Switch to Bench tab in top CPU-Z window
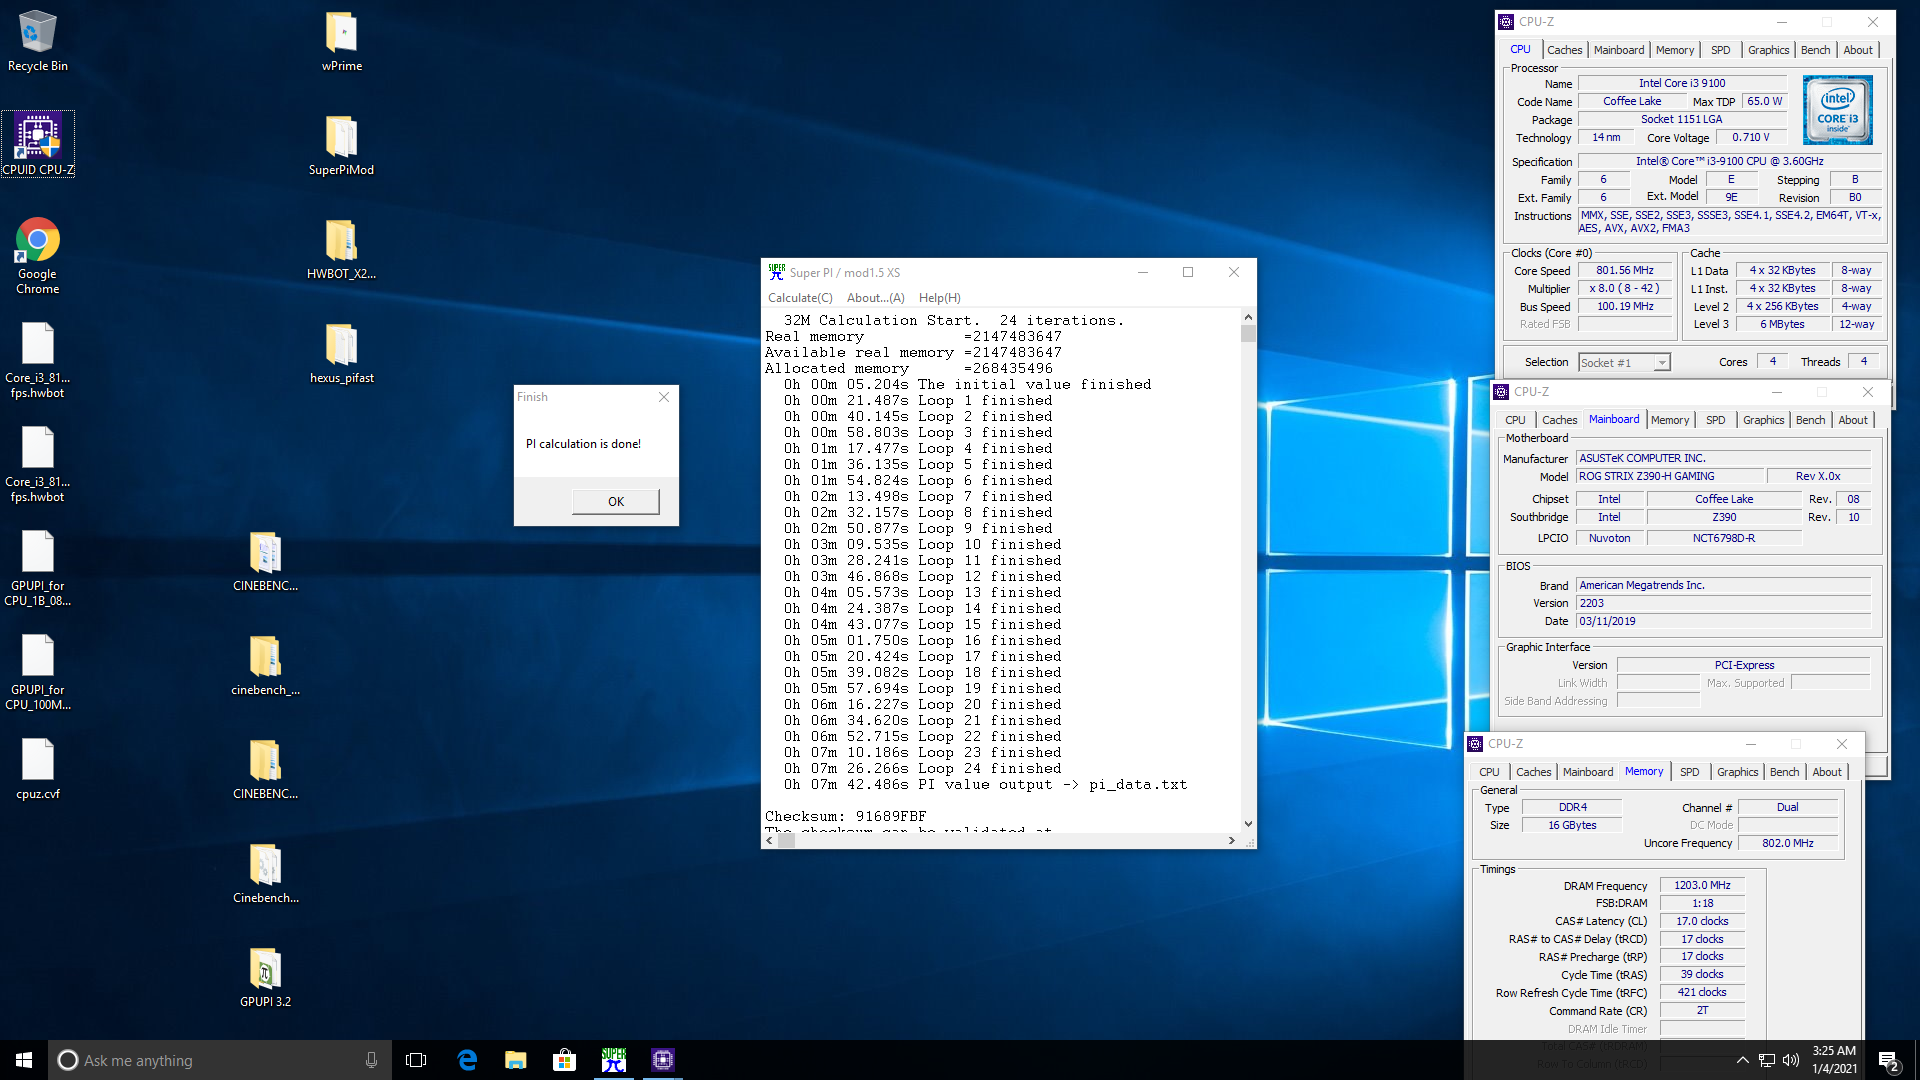The image size is (1920, 1080). click(1815, 50)
